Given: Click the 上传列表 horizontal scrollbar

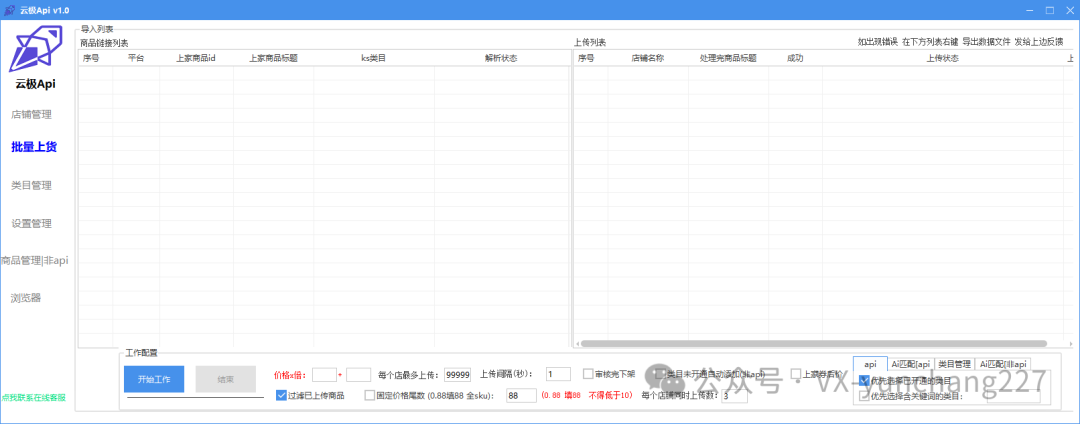Looking at the screenshot, I should [814, 343].
